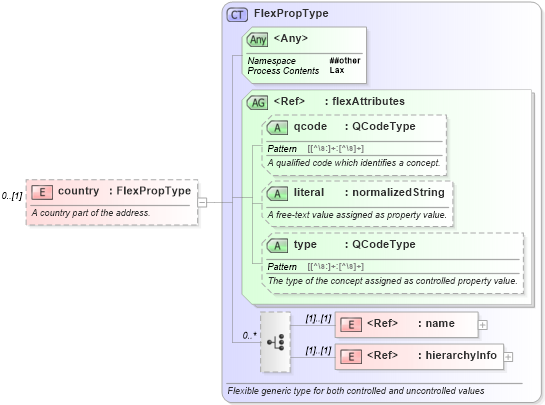Select 'literal : normalizedString' label
This screenshot has width=545, height=405.
[369, 192]
